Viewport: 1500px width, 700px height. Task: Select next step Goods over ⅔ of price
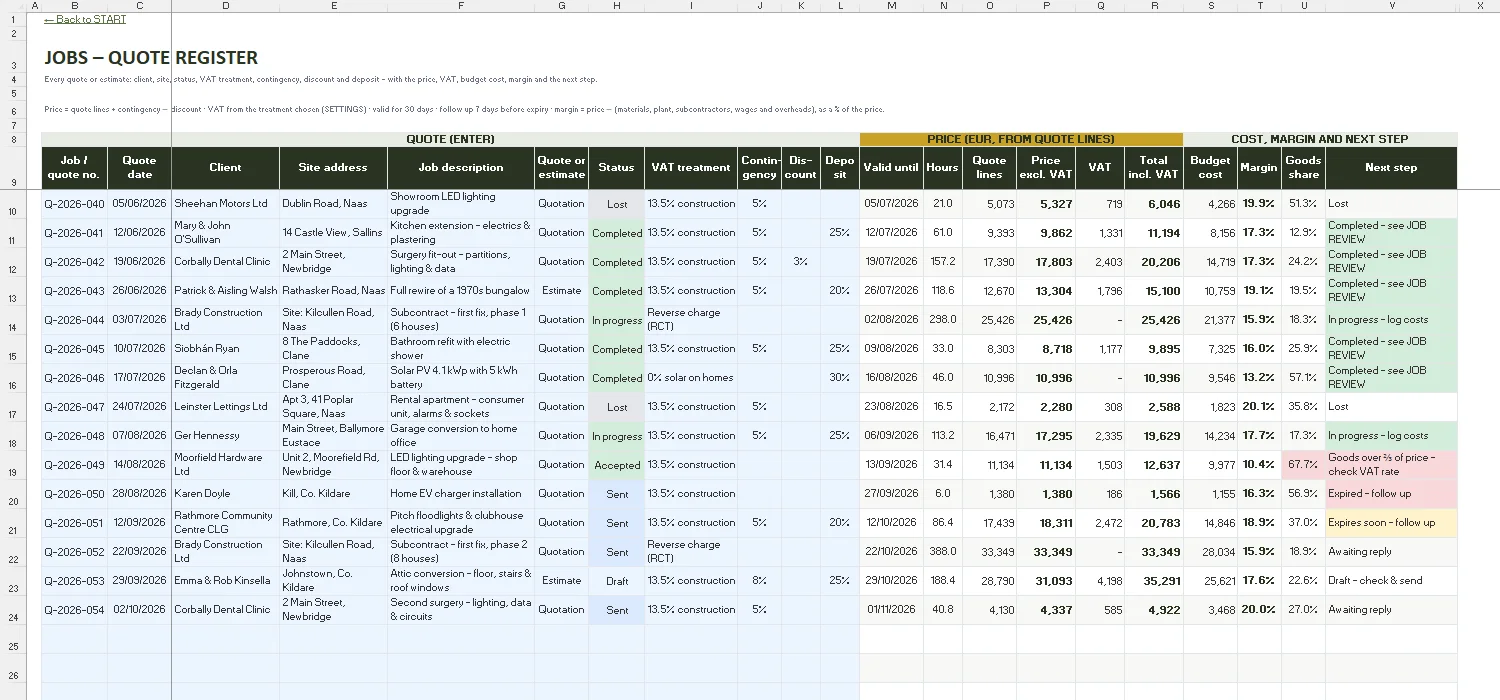(x=1391, y=465)
